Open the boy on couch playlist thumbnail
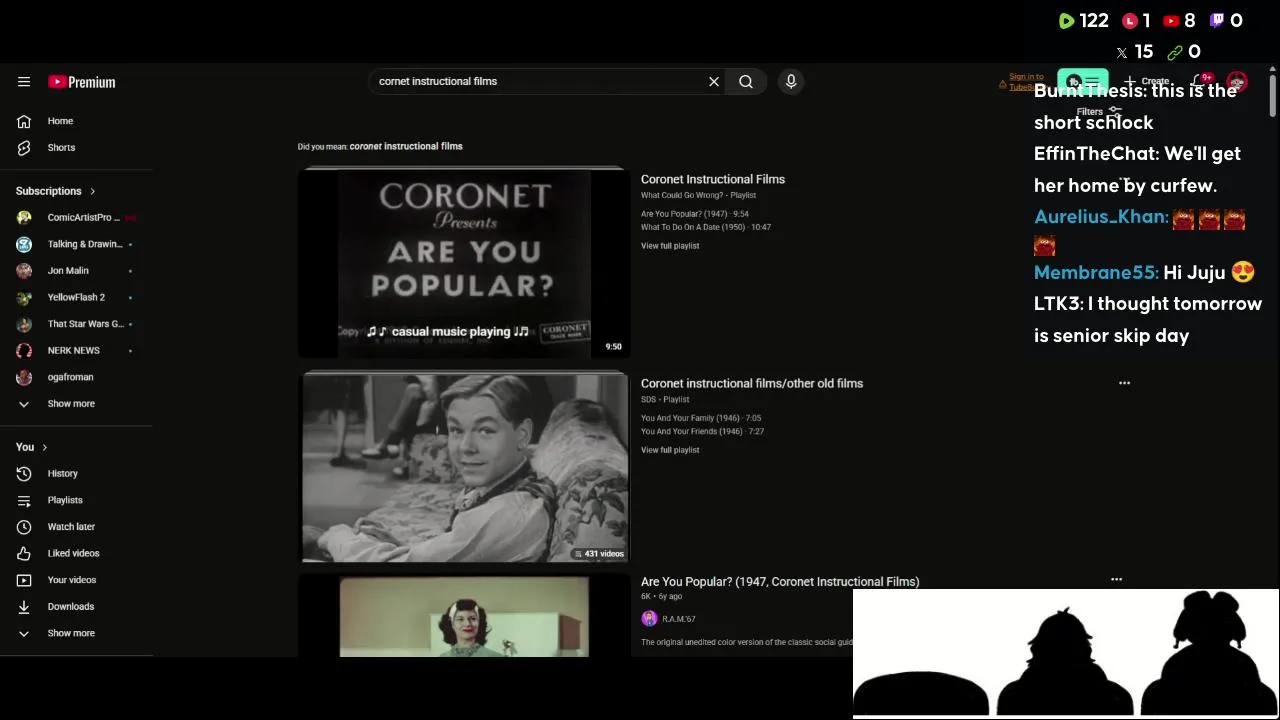1280x720 pixels. click(x=465, y=467)
